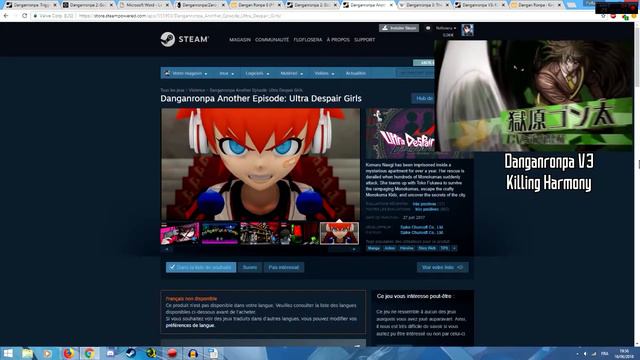Click the Action tag
Screen dimensions: 640x360
click(390, 248)
